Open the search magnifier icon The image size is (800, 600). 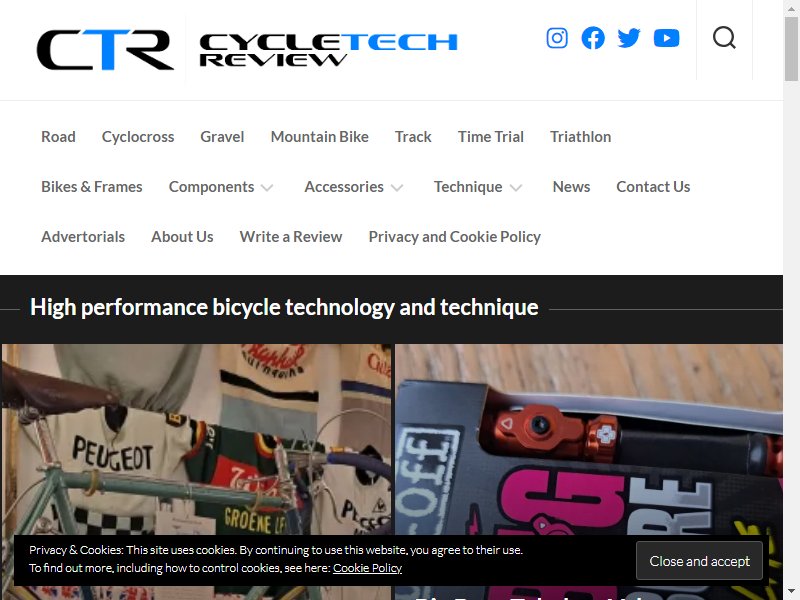724,38
